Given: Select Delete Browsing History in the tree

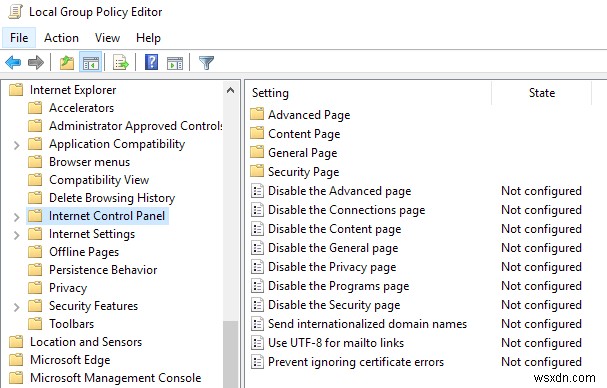Looking at the screenshot, I should [112, 198].
